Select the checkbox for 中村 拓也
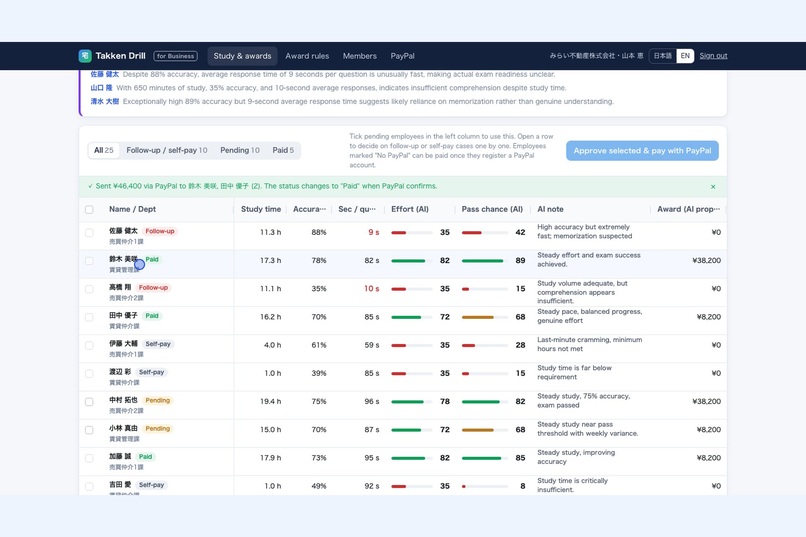 point(89,402)
